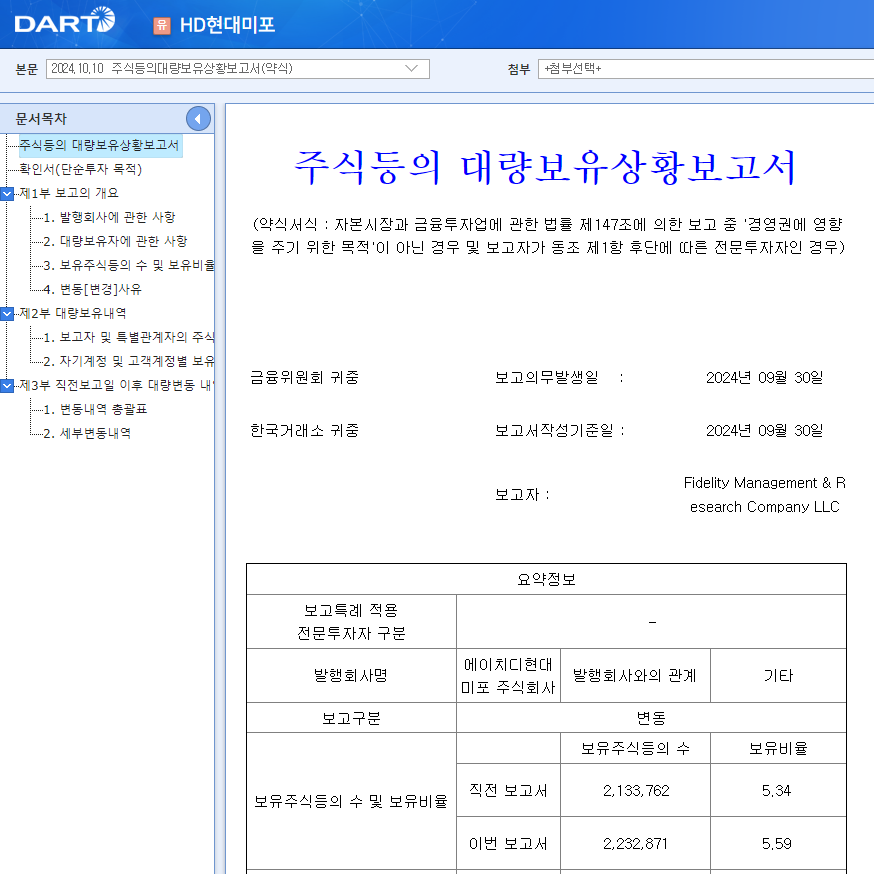The image size is (874, 874).
Task: Go to 1. 변동내역 총괄표
Action: tap(95, 409)
